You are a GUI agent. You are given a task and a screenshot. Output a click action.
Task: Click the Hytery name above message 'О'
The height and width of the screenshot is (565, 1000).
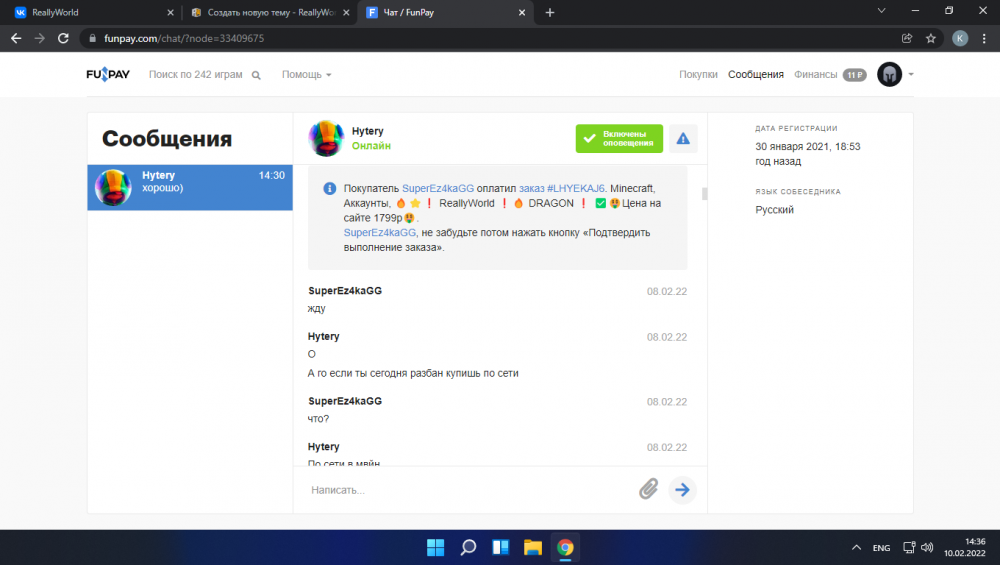click(323, 336)
